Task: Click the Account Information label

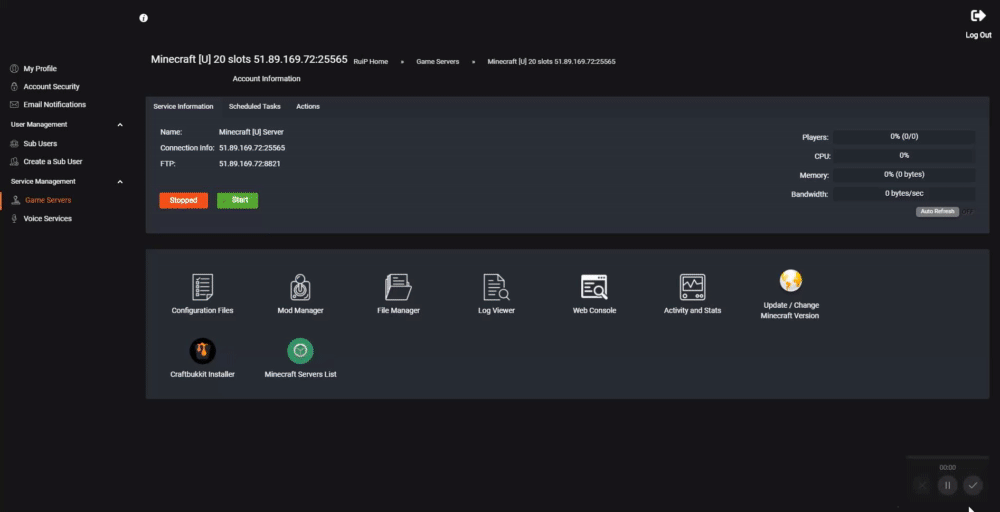Action: tap(266, 79)
